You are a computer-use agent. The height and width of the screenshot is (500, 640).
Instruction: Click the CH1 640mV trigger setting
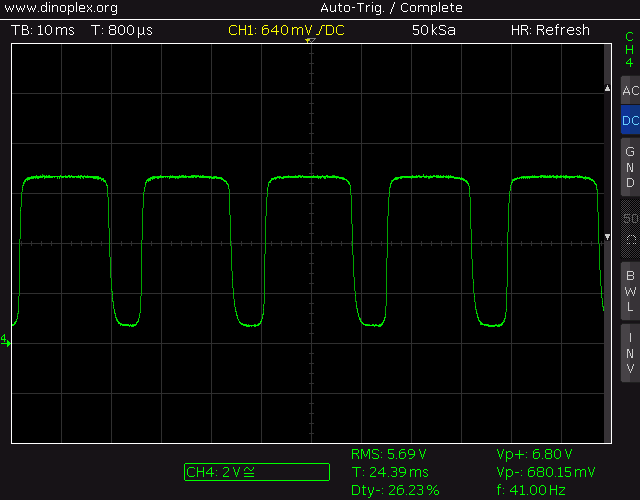tap(286, 30)
